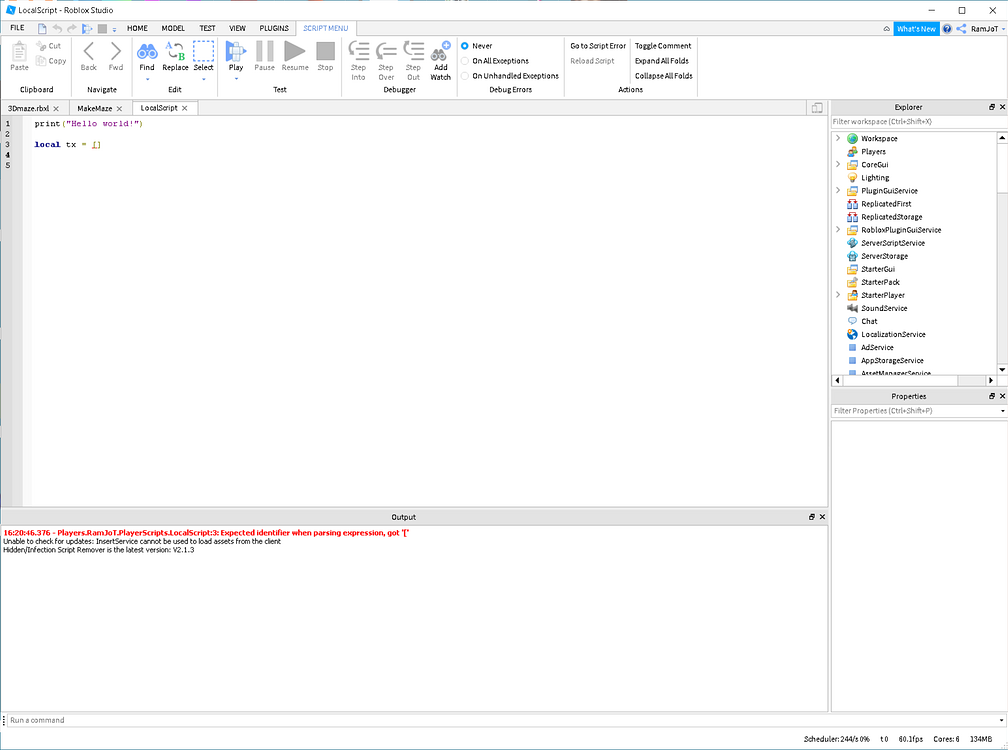Click Collapse All Folds
The image size is (1008, 750).
click(663, 76)
